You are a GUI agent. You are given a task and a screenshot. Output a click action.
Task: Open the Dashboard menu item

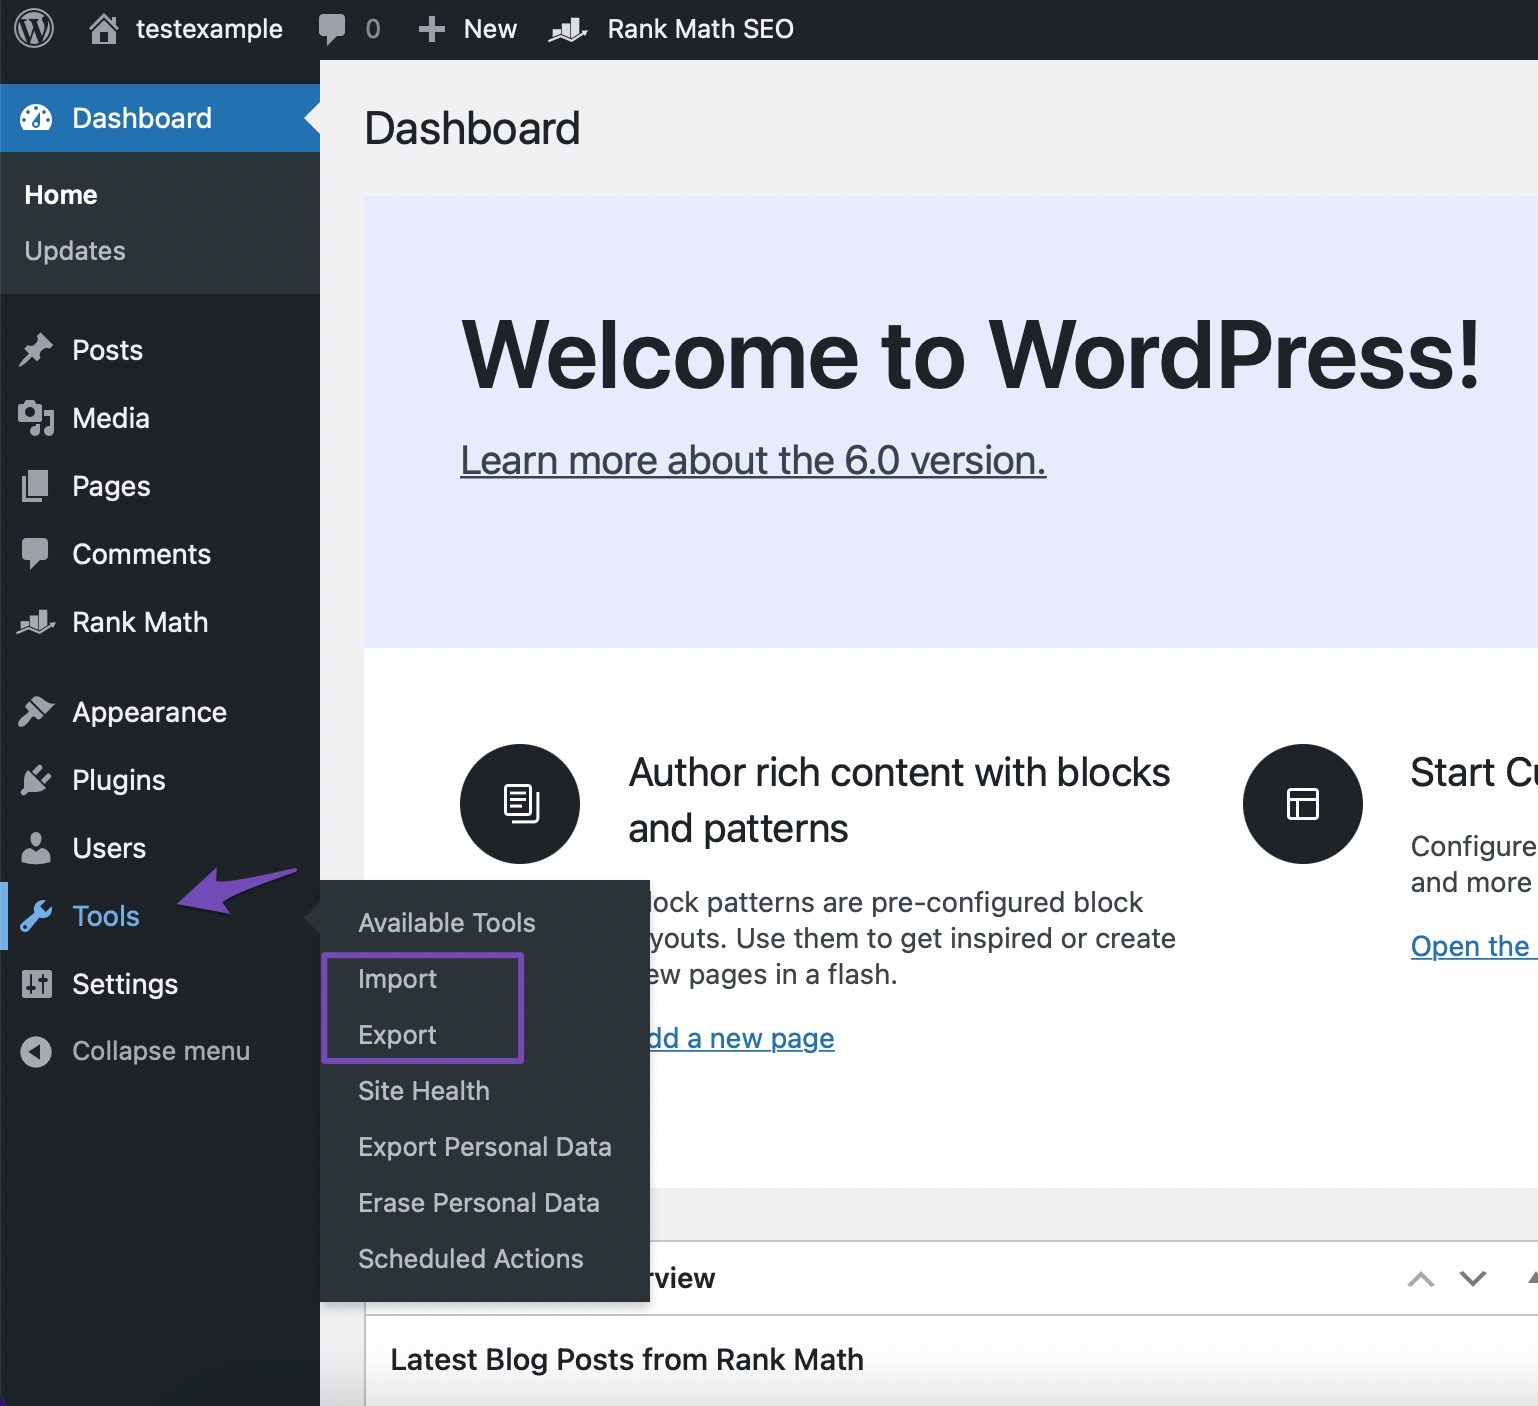pyautogui.click(x=160, y=118)
